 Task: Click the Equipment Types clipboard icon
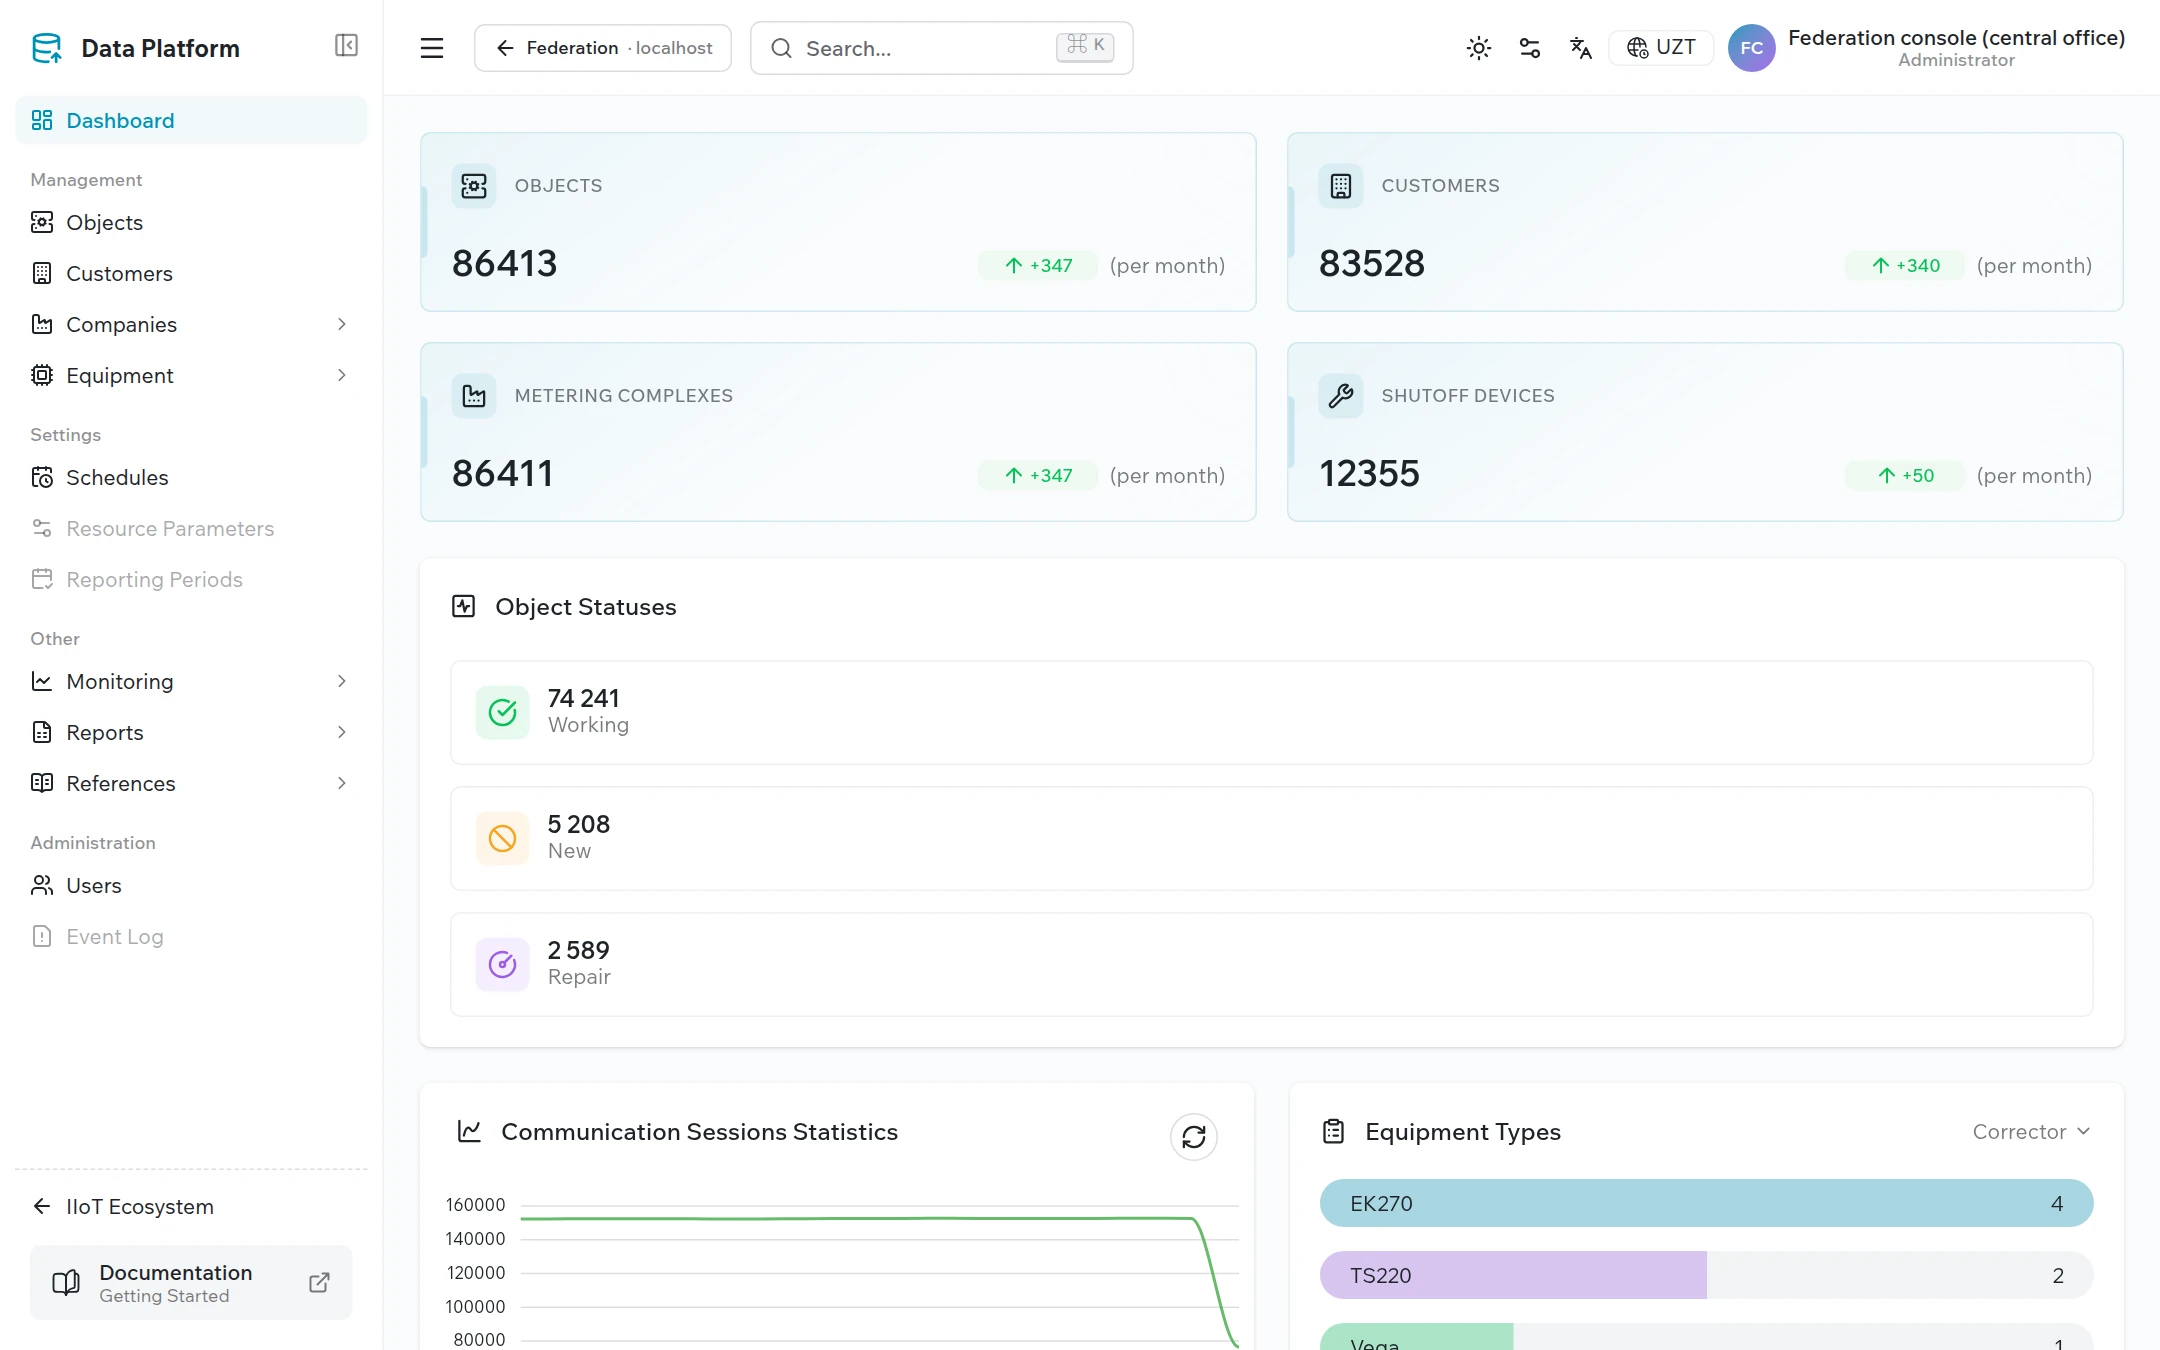pyautogui.click(x=1334, y=1131)
